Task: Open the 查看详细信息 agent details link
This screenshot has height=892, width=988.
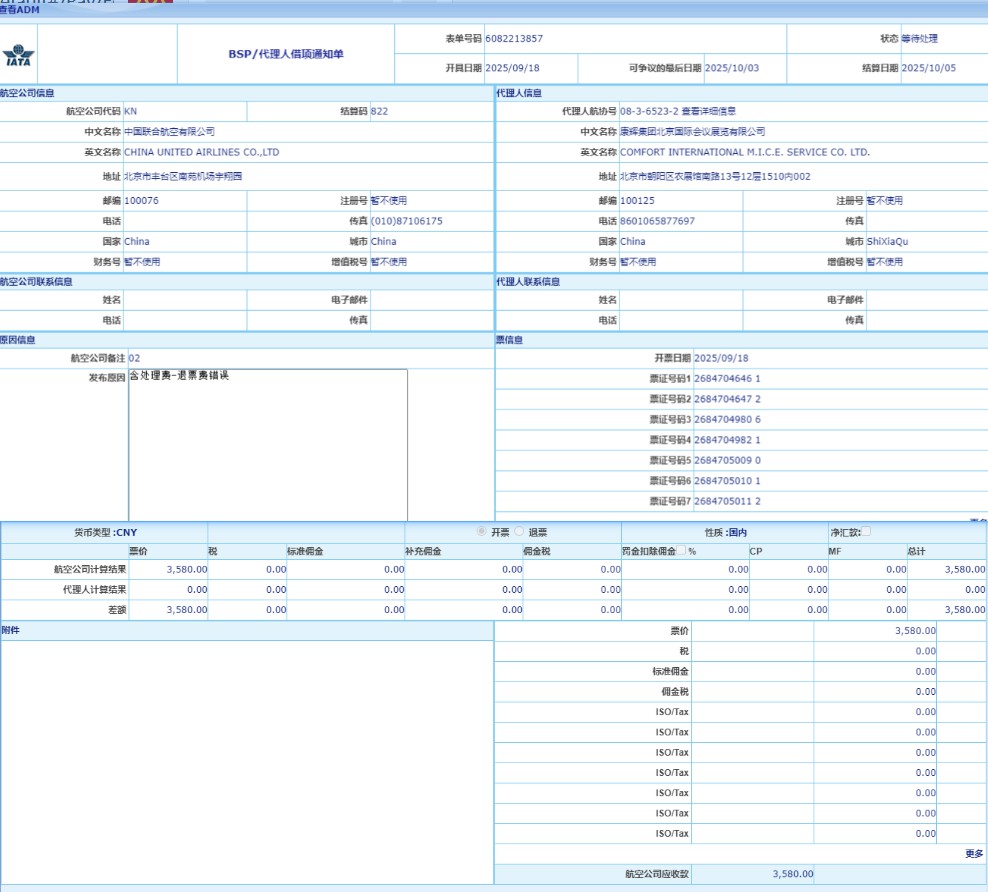Action: [x=708, y=111]
